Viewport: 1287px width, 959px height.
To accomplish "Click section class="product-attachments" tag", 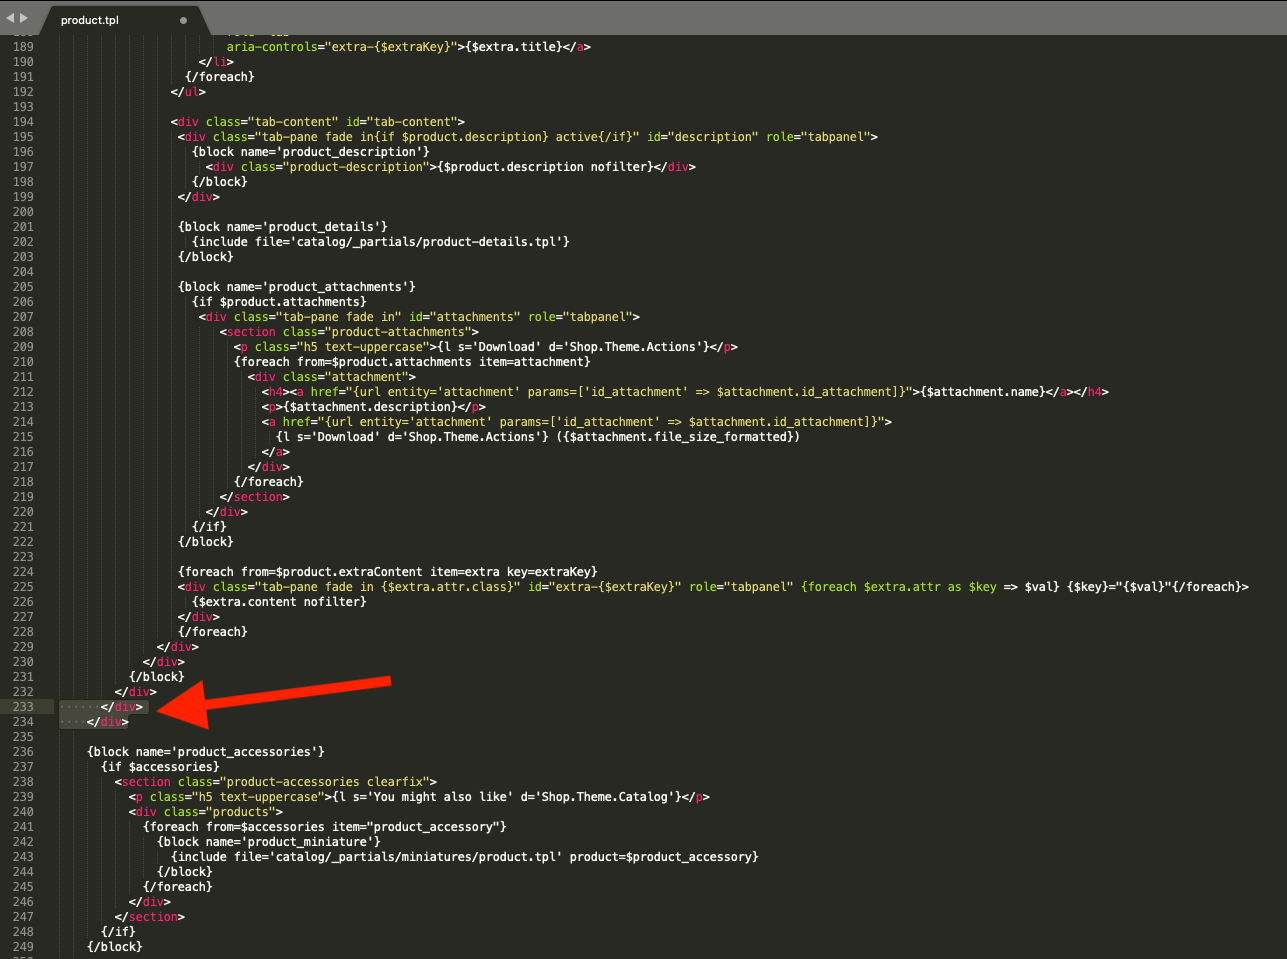I will [349, 332].
